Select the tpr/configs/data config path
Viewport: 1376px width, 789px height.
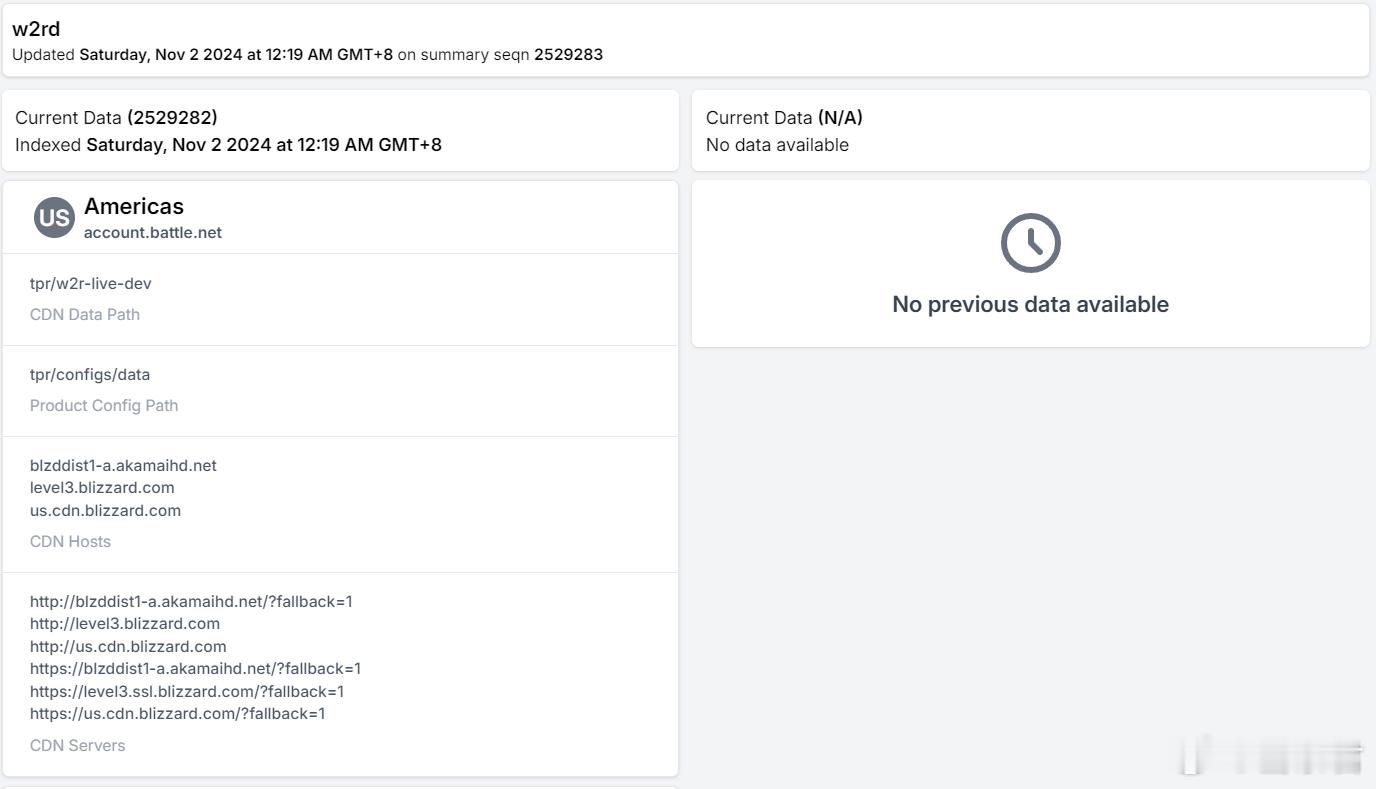click(90, 374)
